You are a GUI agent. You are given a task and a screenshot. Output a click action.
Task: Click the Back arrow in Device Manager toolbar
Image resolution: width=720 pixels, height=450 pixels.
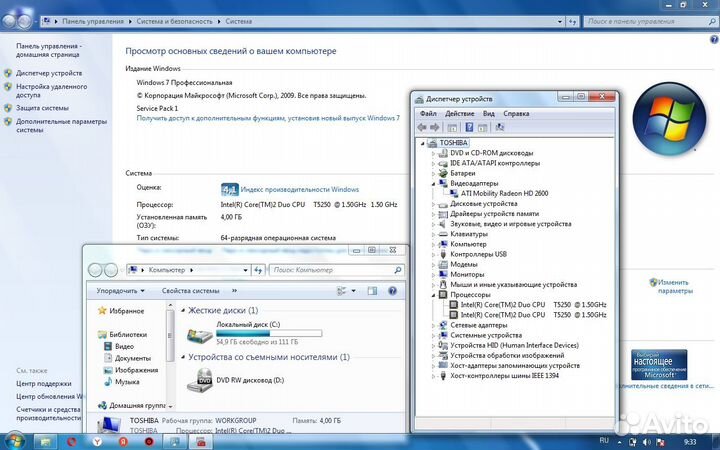[x=422, y=127]
